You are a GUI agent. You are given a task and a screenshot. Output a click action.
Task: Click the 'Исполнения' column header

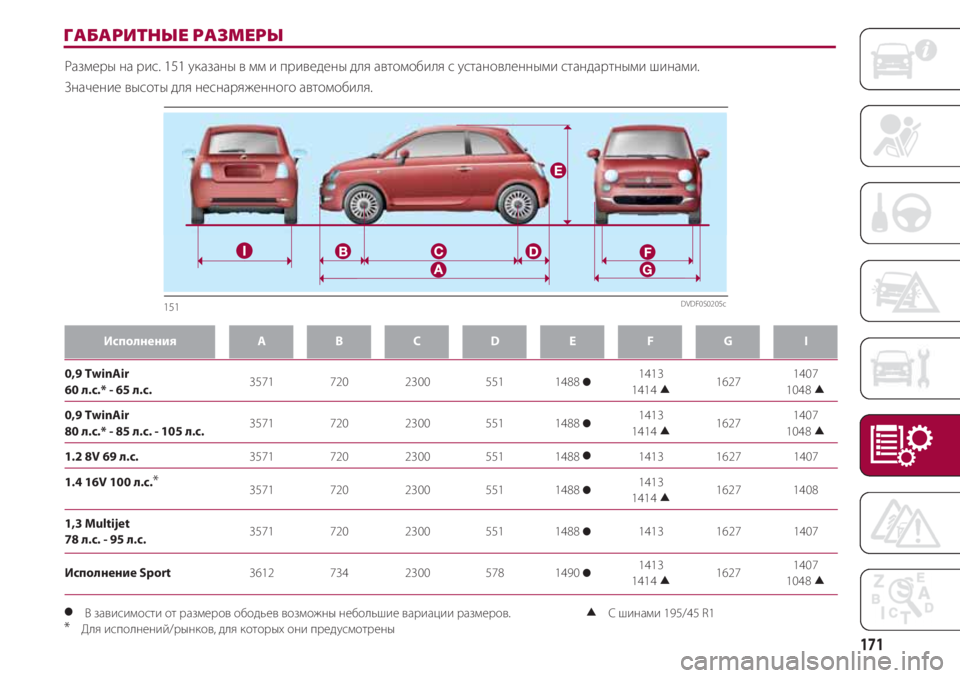[140, 341]
